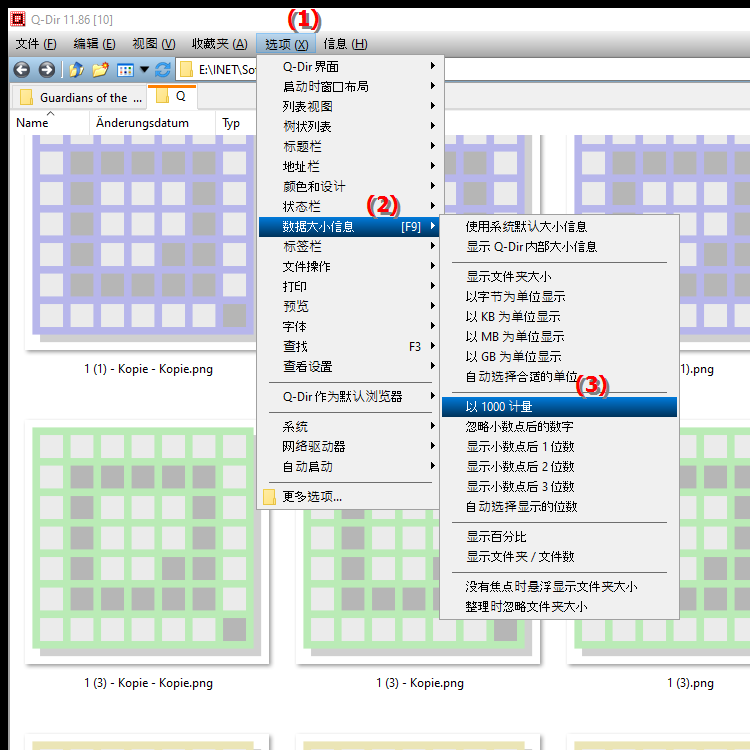This screenshot has height=750, width=750.
Task: Select 显示小数点后 2 位数
Action: pos(559,467)
